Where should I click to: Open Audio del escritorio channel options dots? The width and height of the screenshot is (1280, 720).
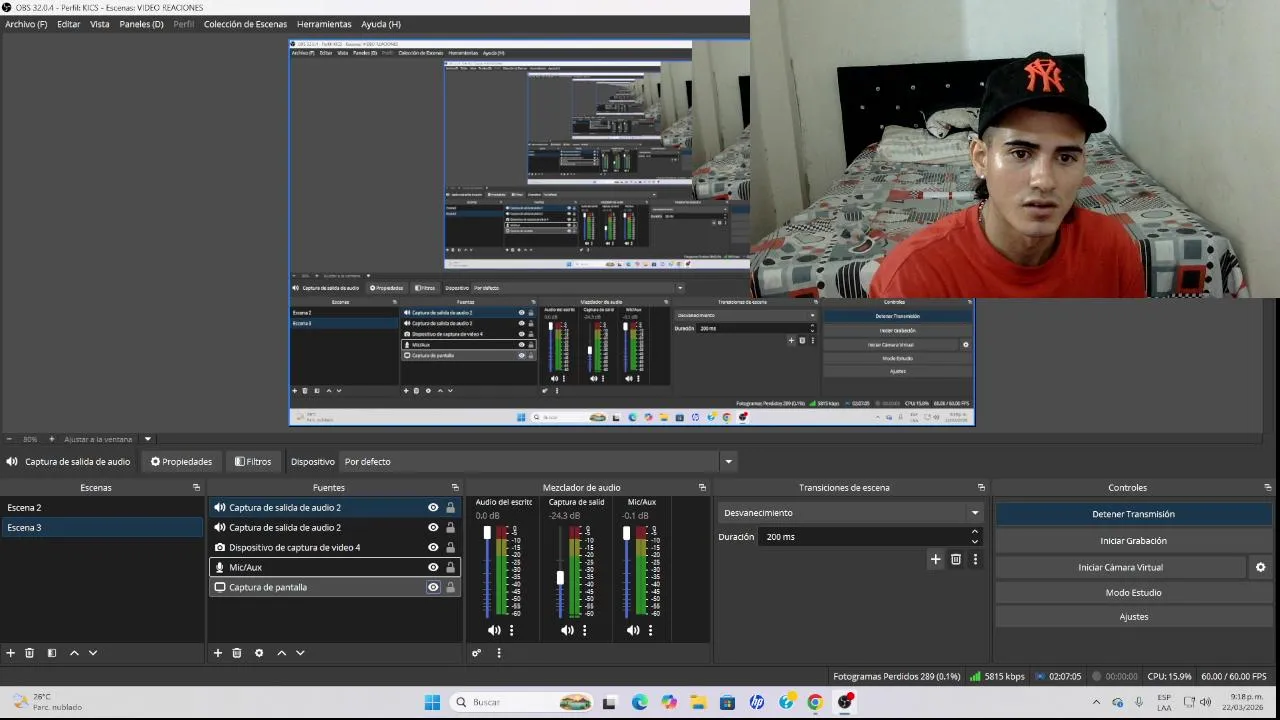(x=511, y=630)
